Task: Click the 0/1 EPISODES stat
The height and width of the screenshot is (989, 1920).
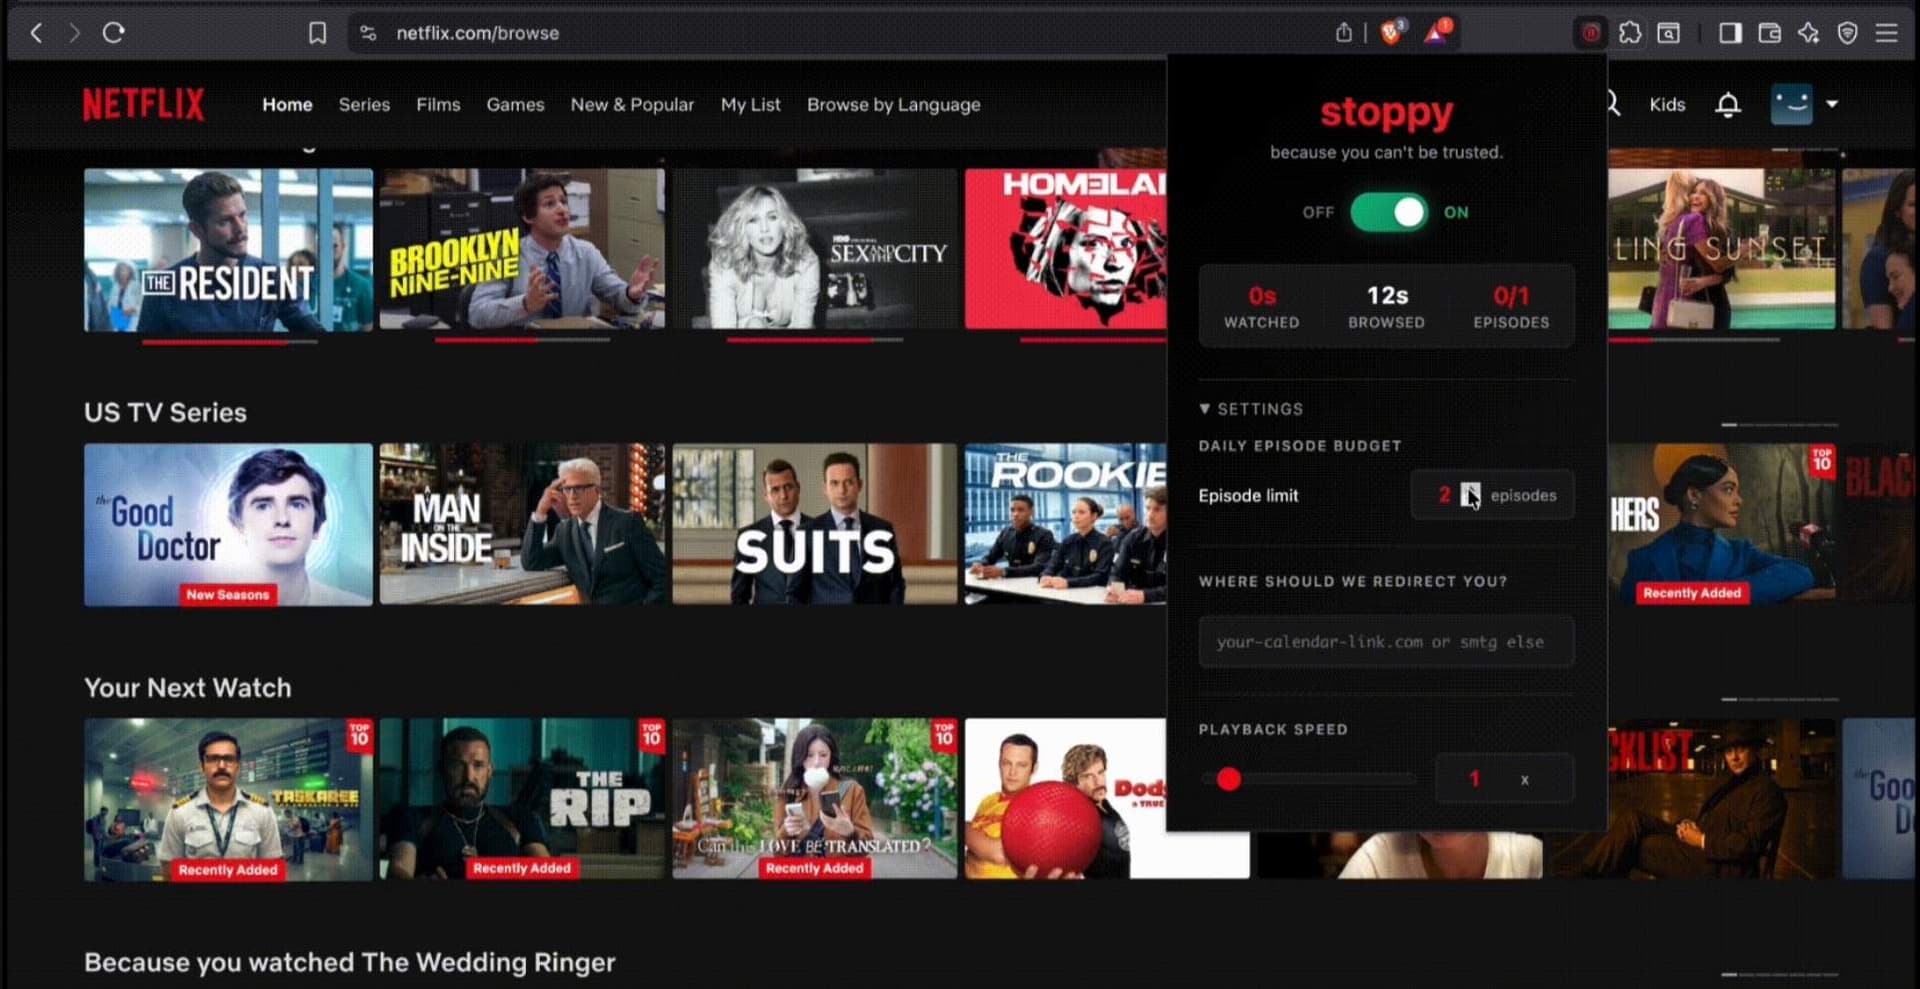Action: click(1511, 307)
